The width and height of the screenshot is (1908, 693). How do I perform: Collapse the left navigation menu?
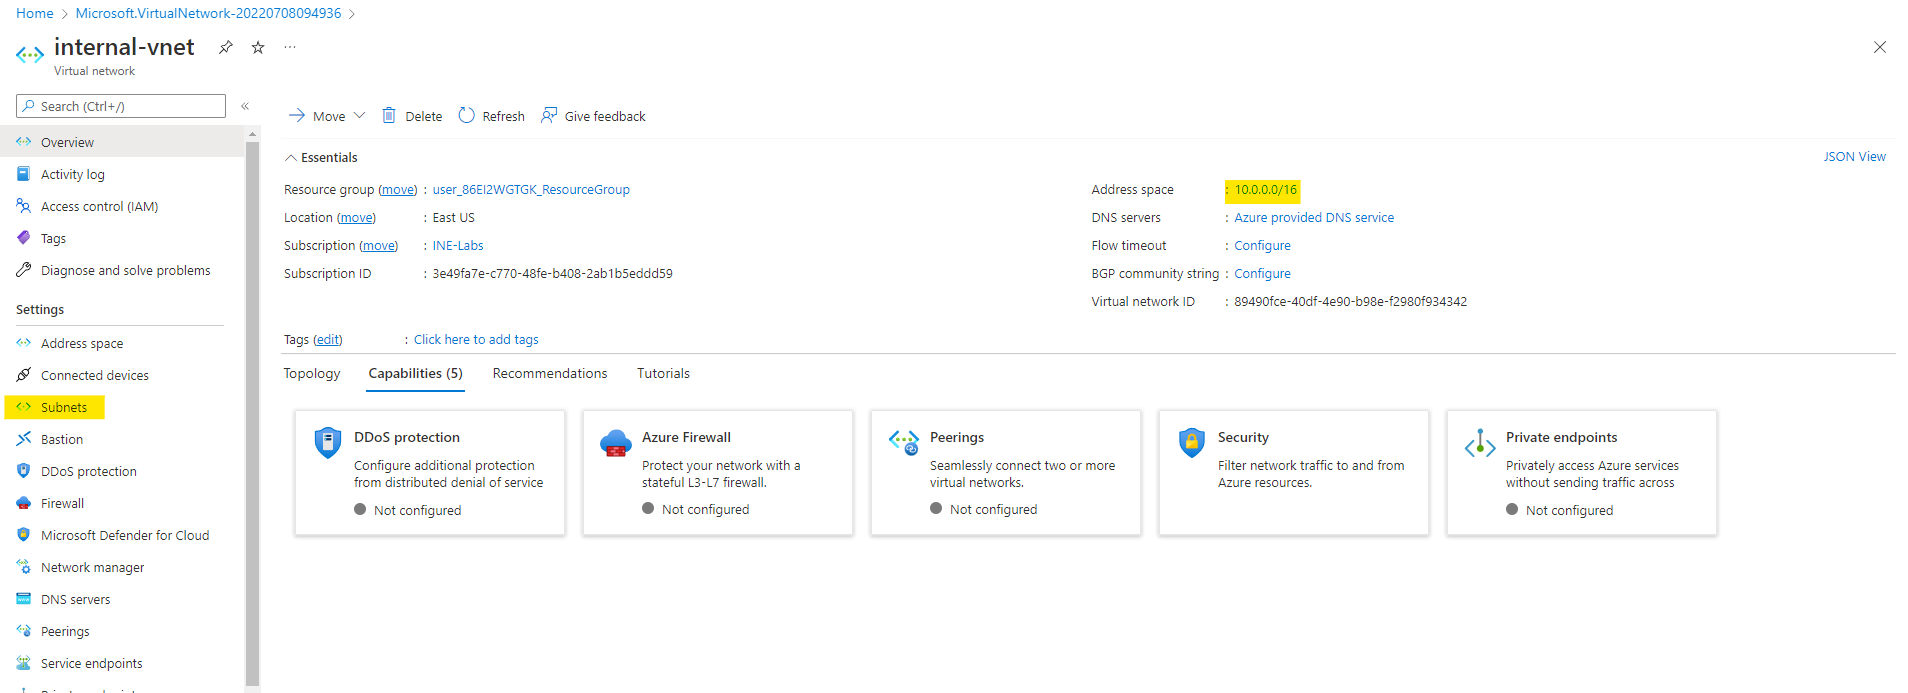pyautogui.click(x=245, y=106)
